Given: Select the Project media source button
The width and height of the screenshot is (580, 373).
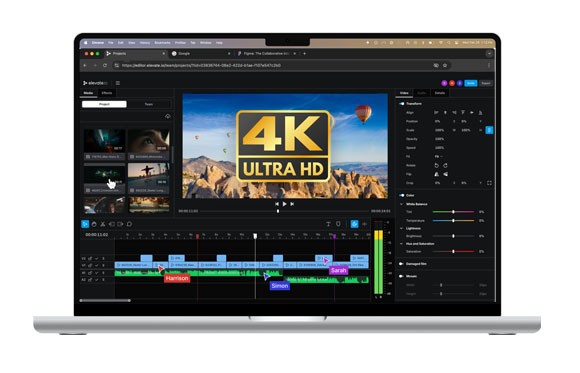Looking at the screenshot, I should tap(104, 104).
